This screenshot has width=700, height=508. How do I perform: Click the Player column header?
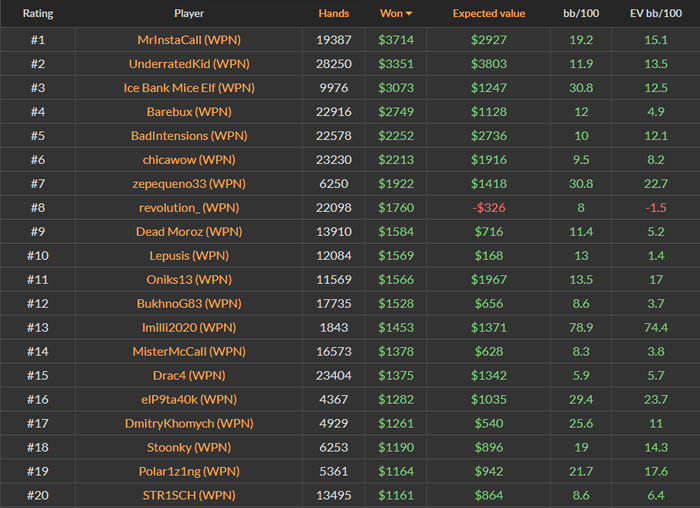coord(188,15)
